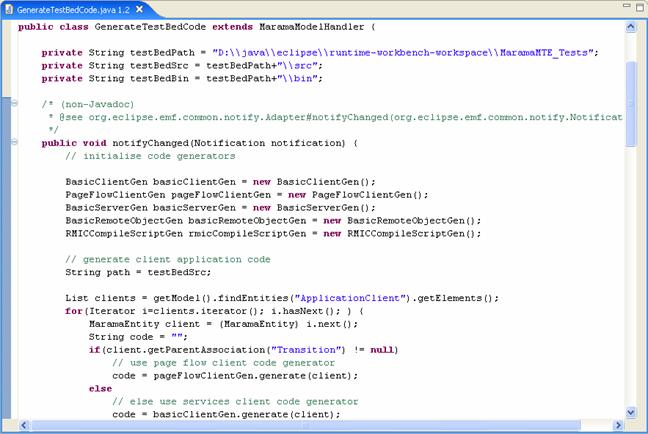Click the "\\src" string literal
Image resolution: width=648 pixels, height=434 pixels.
[x=298, y=66]
